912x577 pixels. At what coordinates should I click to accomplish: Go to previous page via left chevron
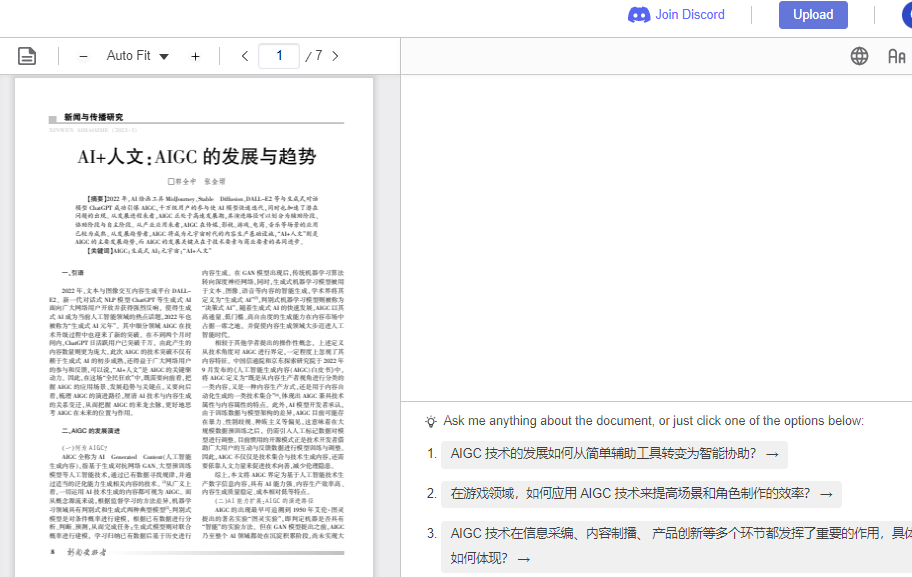coord(245,56)
